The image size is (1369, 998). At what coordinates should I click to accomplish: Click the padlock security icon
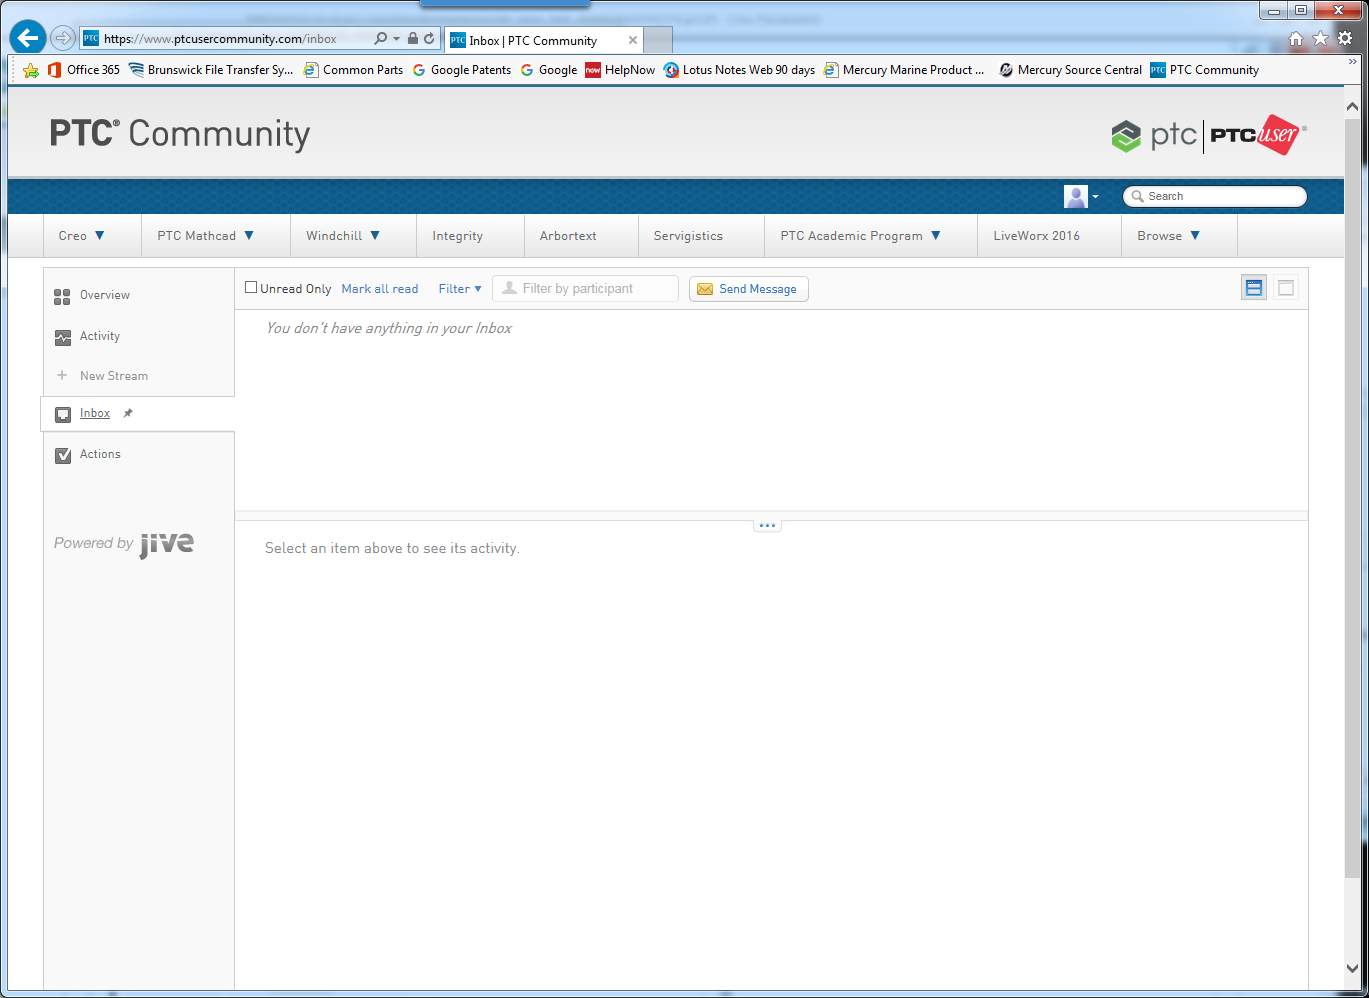[413, 39]
